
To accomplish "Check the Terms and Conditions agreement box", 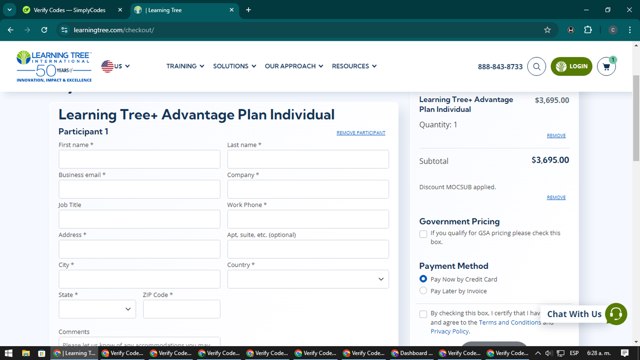I will 423,314.
